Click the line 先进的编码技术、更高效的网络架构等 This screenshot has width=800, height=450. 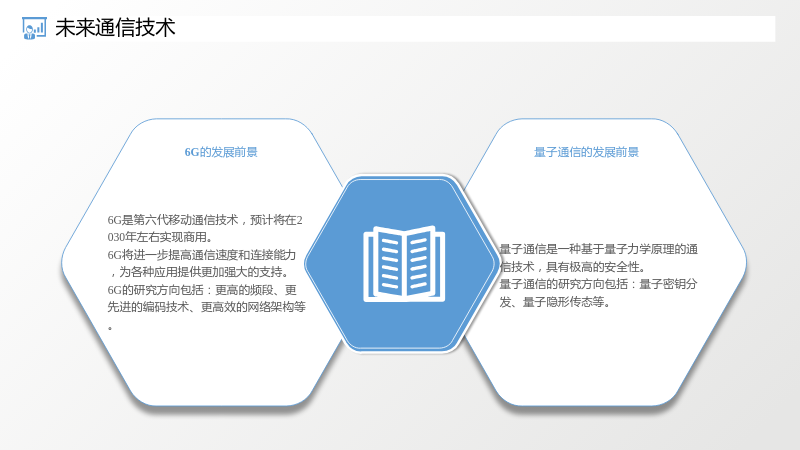207,307
